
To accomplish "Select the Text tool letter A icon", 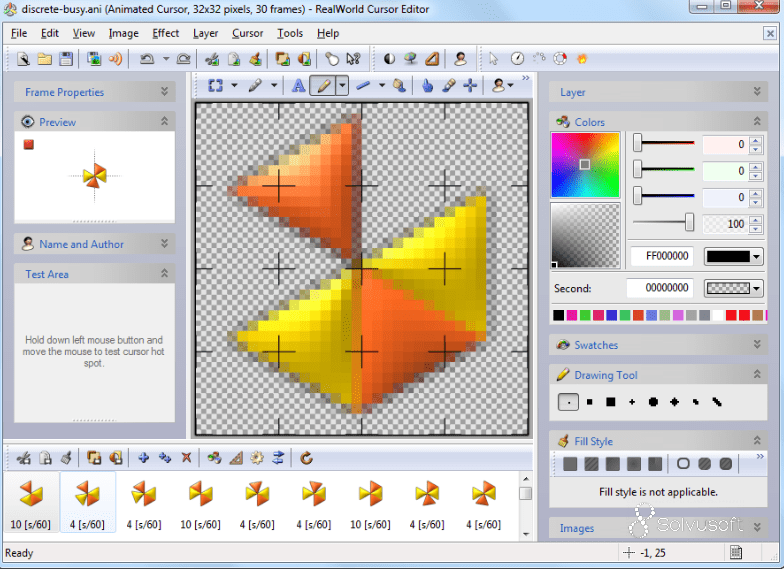I will click(298, 86).
